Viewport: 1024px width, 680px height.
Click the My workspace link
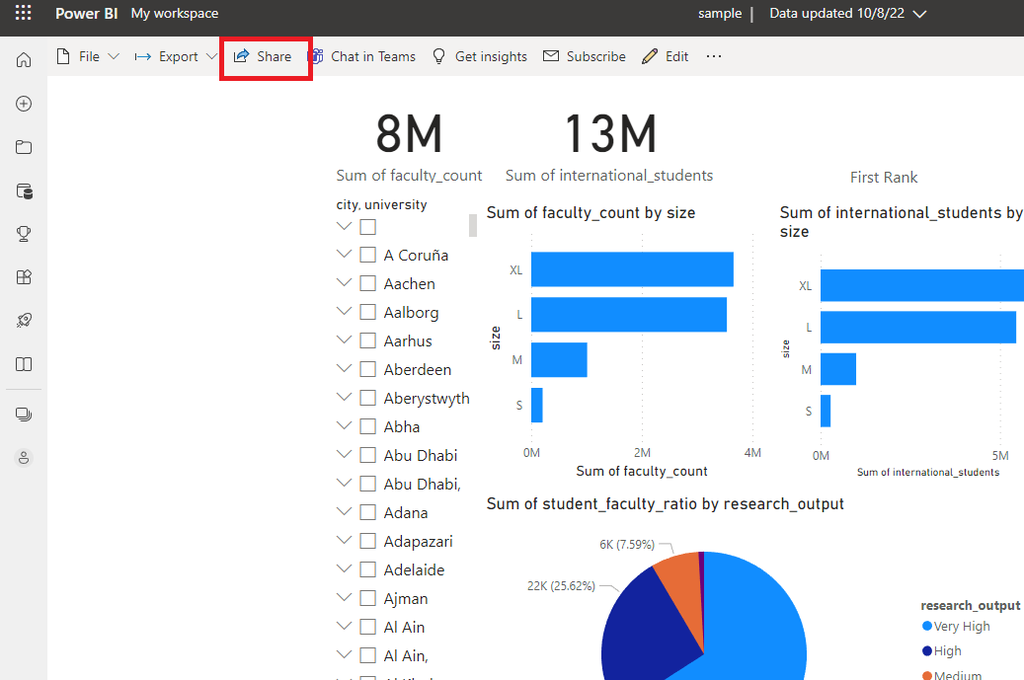174,14
